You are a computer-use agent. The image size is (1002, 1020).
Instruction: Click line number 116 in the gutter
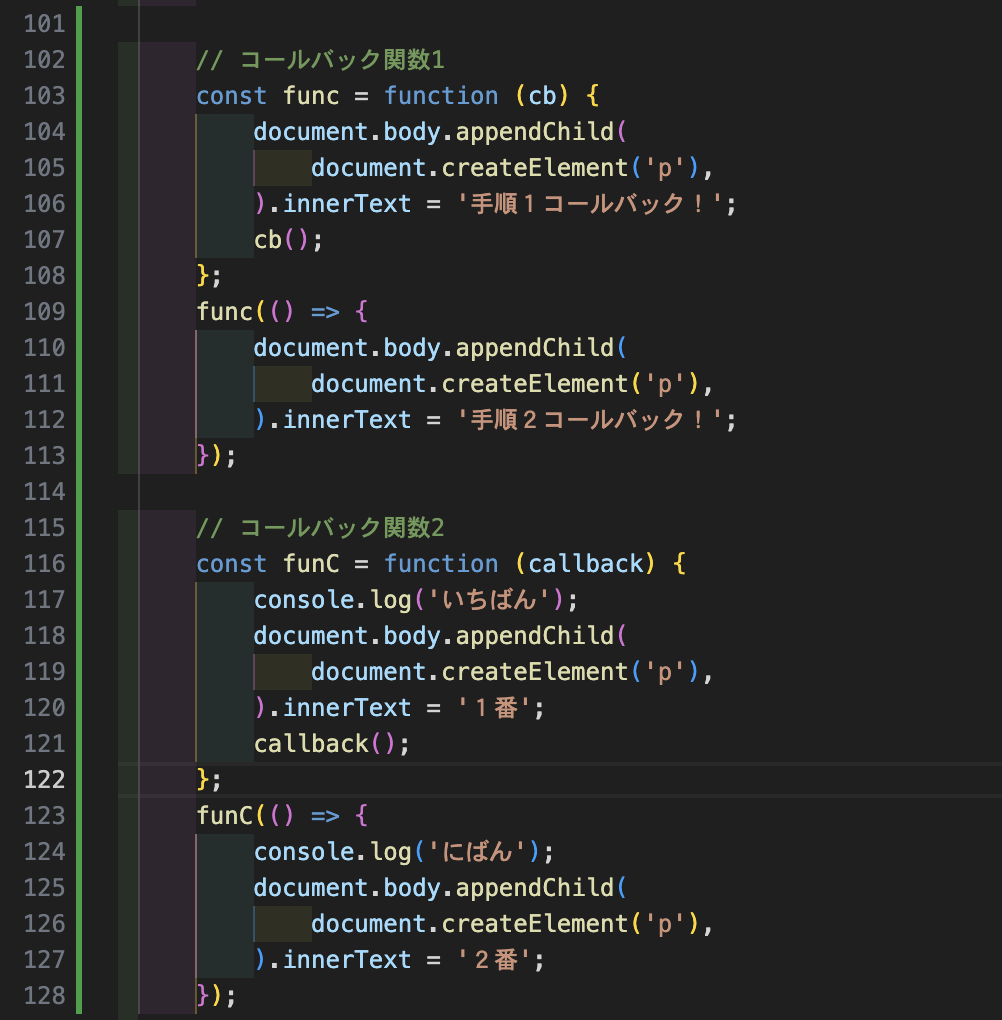tap(45, 564)
